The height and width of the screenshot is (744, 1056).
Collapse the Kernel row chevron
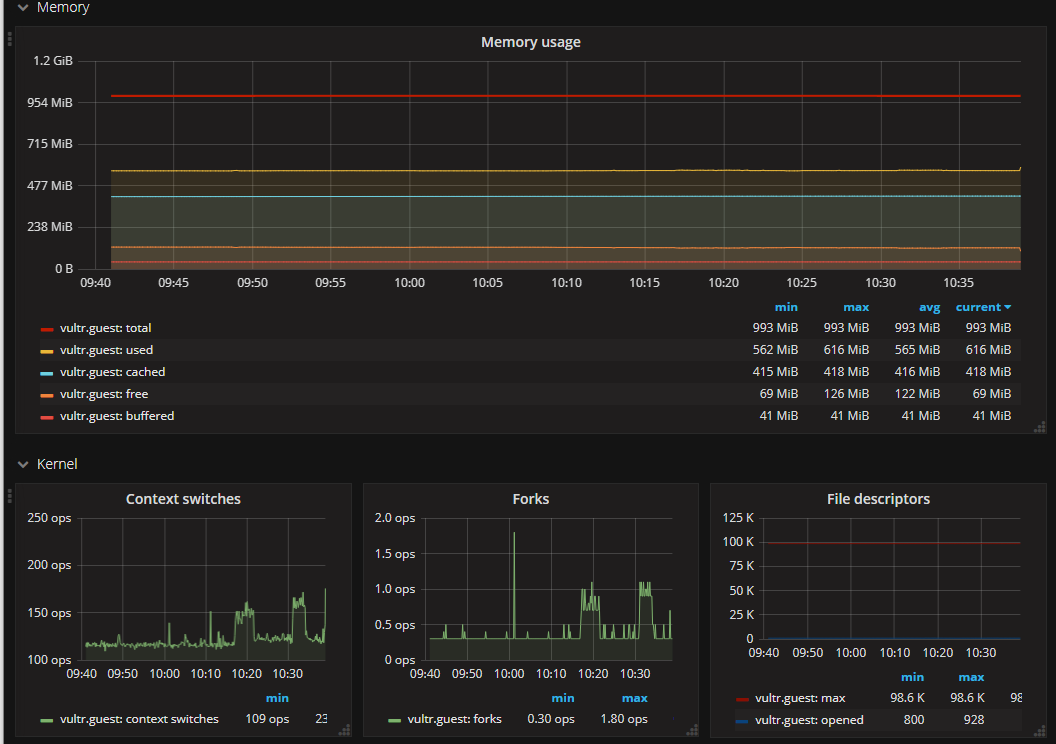click(23, 464)
